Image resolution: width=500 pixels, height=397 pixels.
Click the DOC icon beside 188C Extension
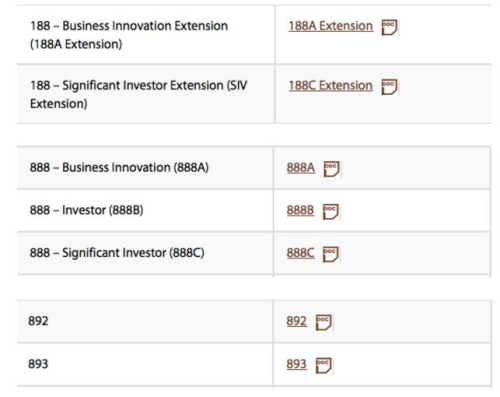click(x=389, y=87)
